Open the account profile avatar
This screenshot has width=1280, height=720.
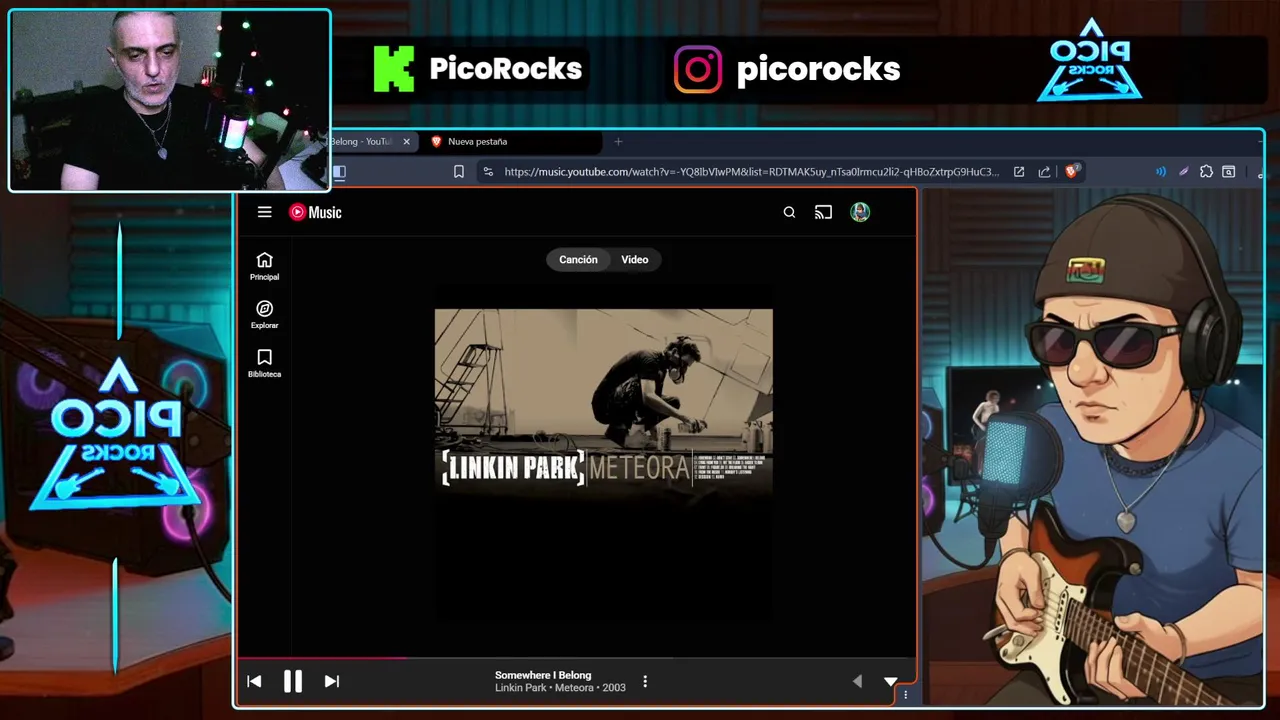(x=860, y=212)
